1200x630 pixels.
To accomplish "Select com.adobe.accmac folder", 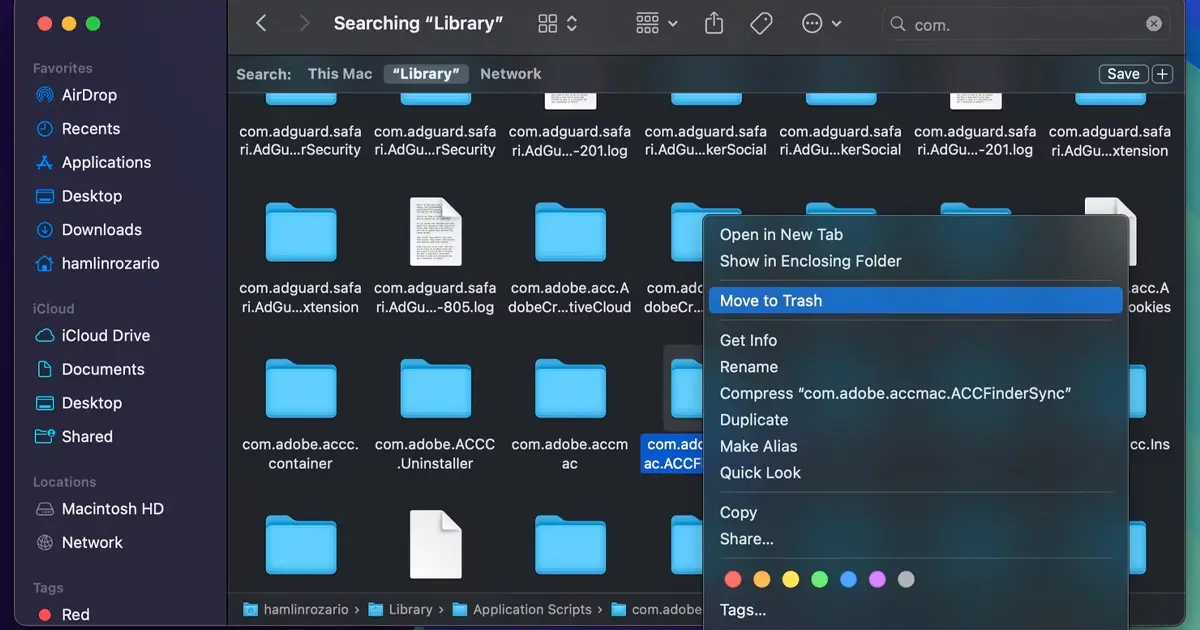I will [x=570, y=390].
